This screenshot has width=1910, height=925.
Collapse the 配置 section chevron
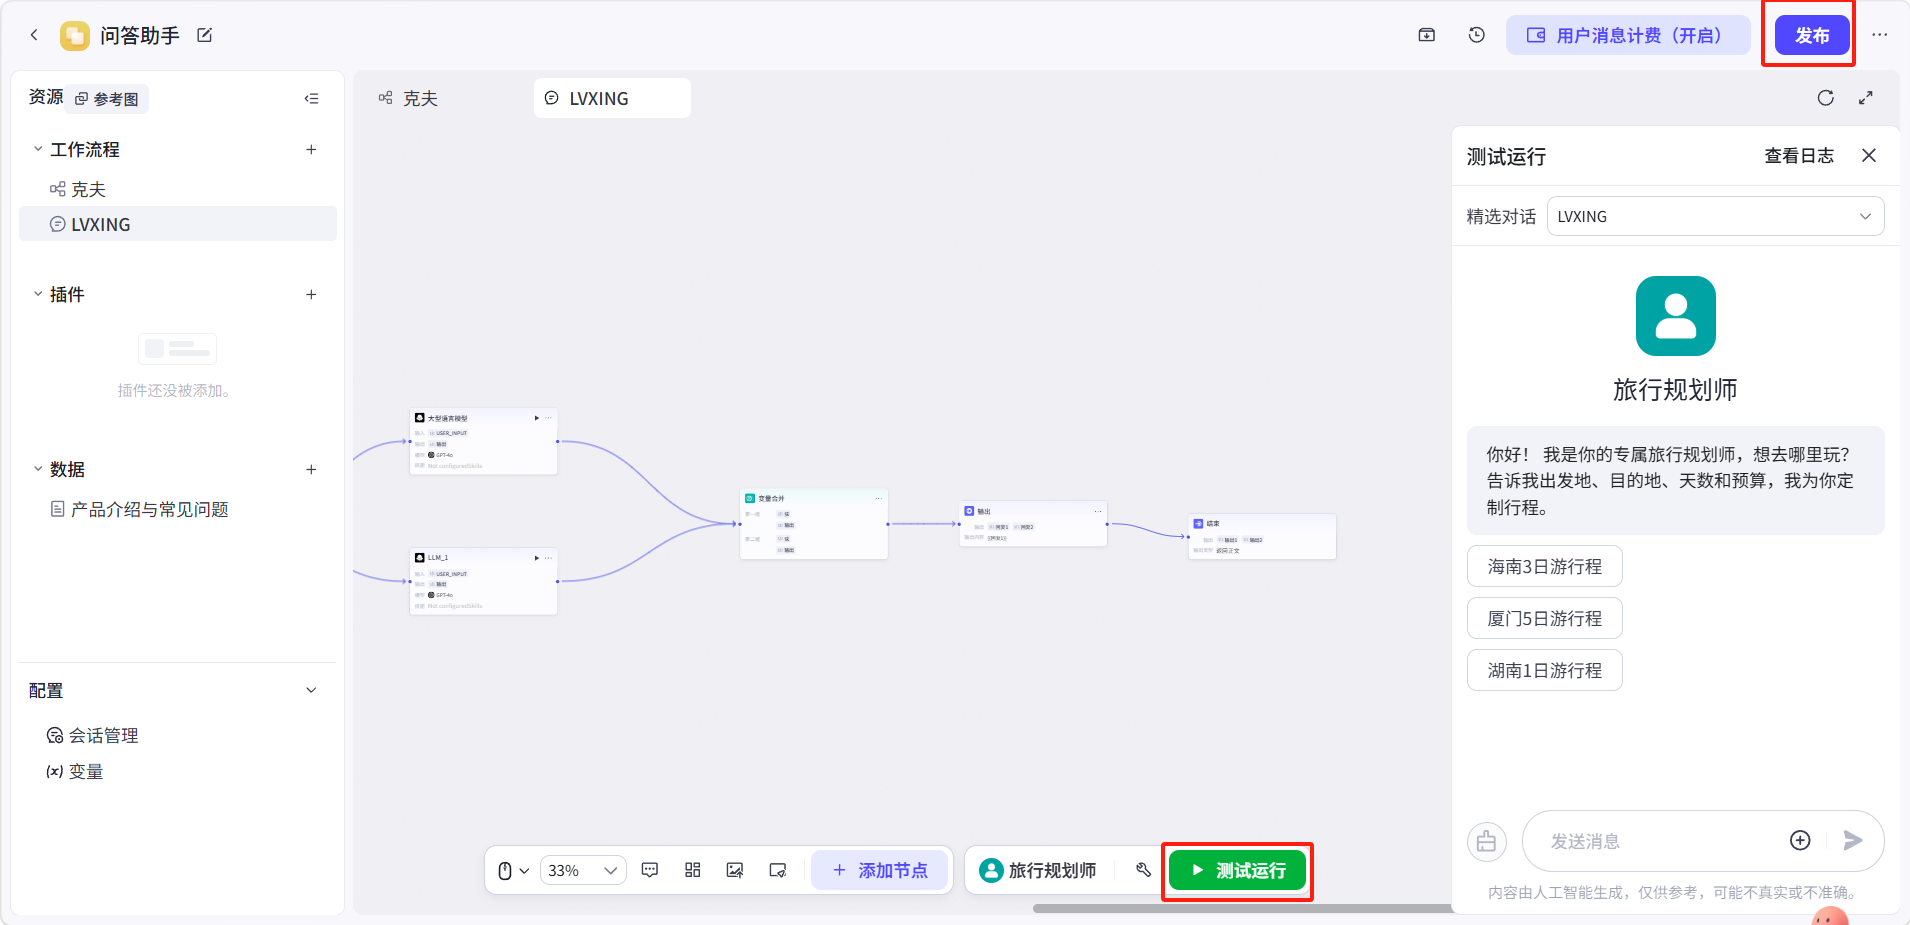click(311, 690)
